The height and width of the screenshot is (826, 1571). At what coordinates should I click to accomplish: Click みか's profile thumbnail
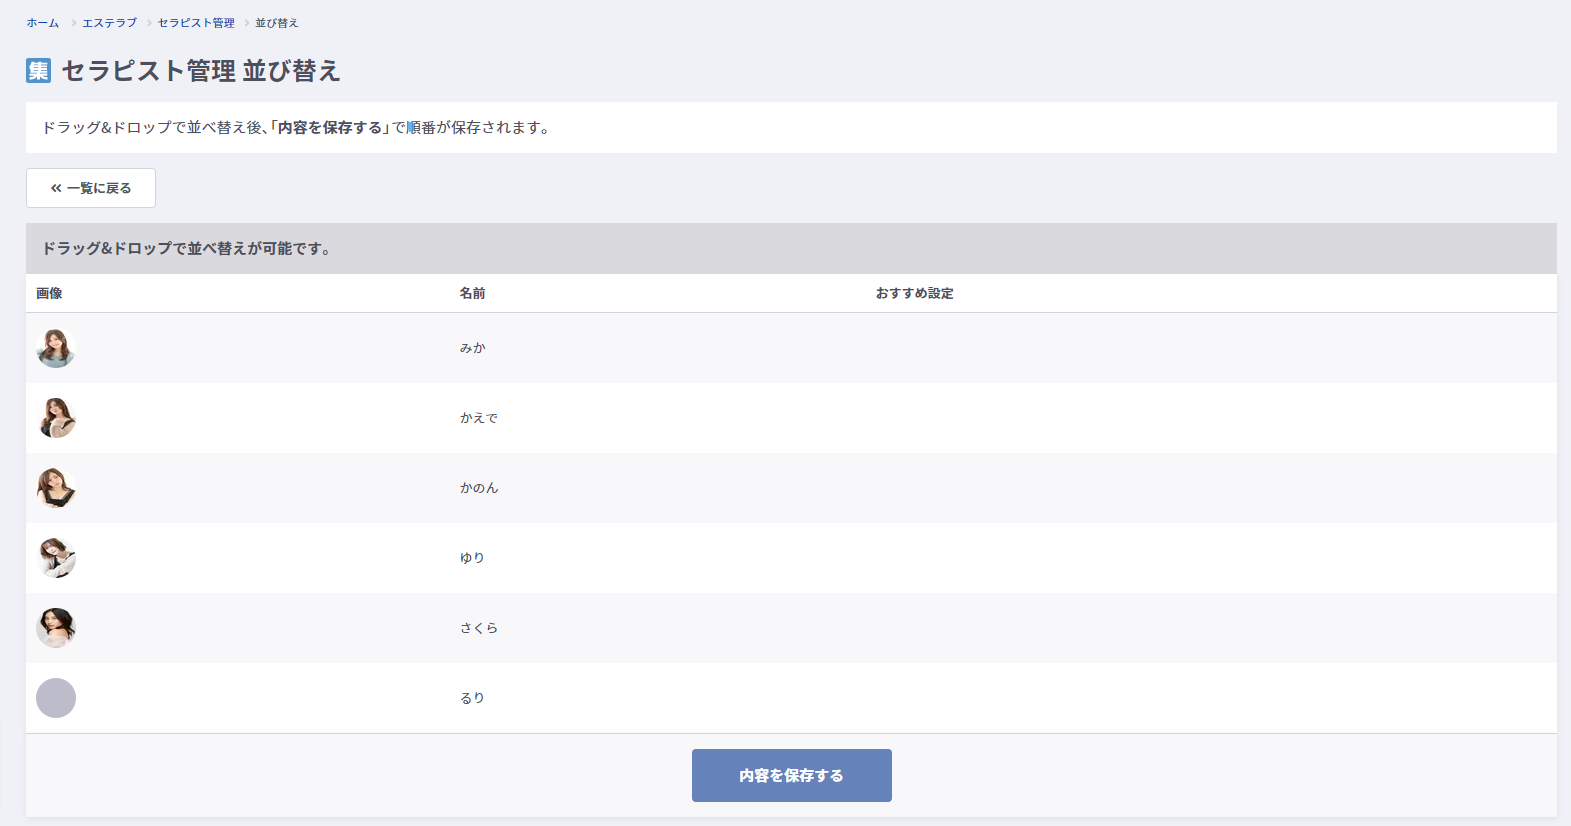[x=56, y=348]
